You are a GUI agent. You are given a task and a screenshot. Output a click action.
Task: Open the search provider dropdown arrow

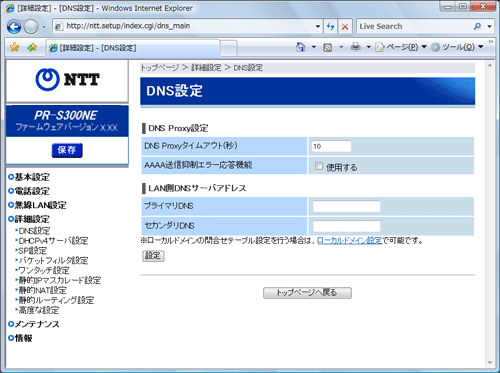coord(489,26)
